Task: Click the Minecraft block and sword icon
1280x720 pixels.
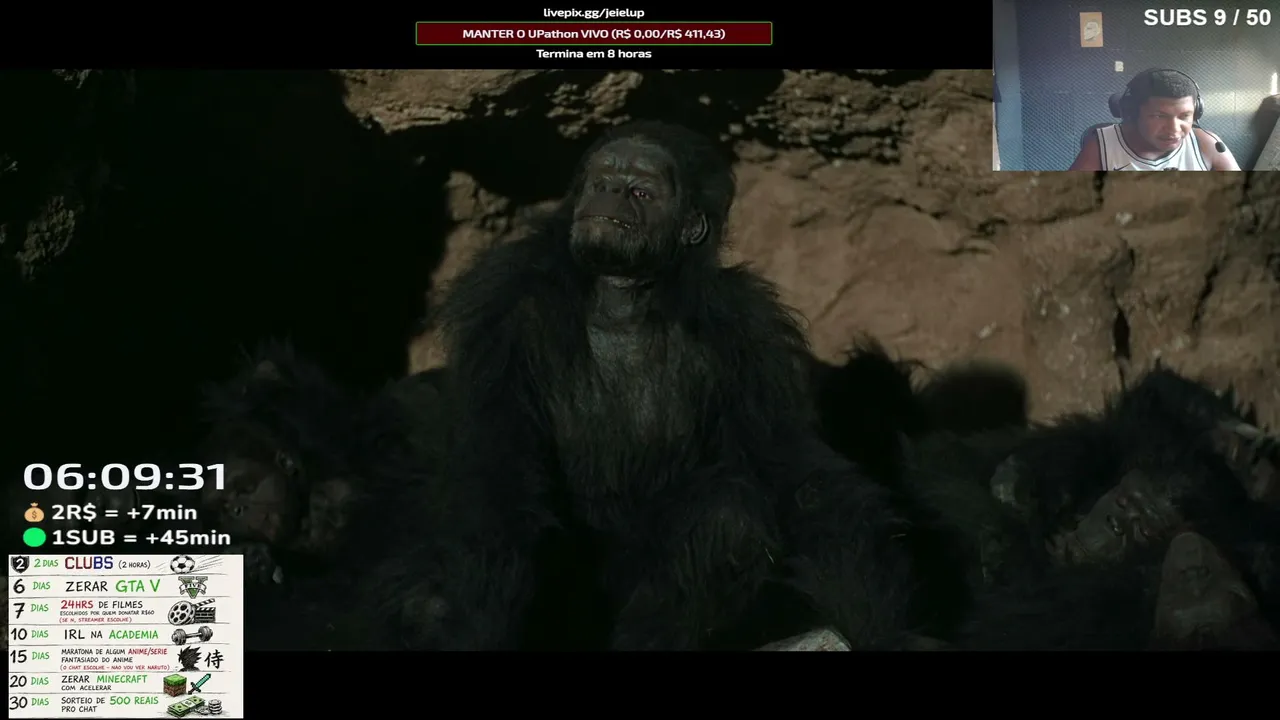Action: pyautogui.click(x=188, y=683)
